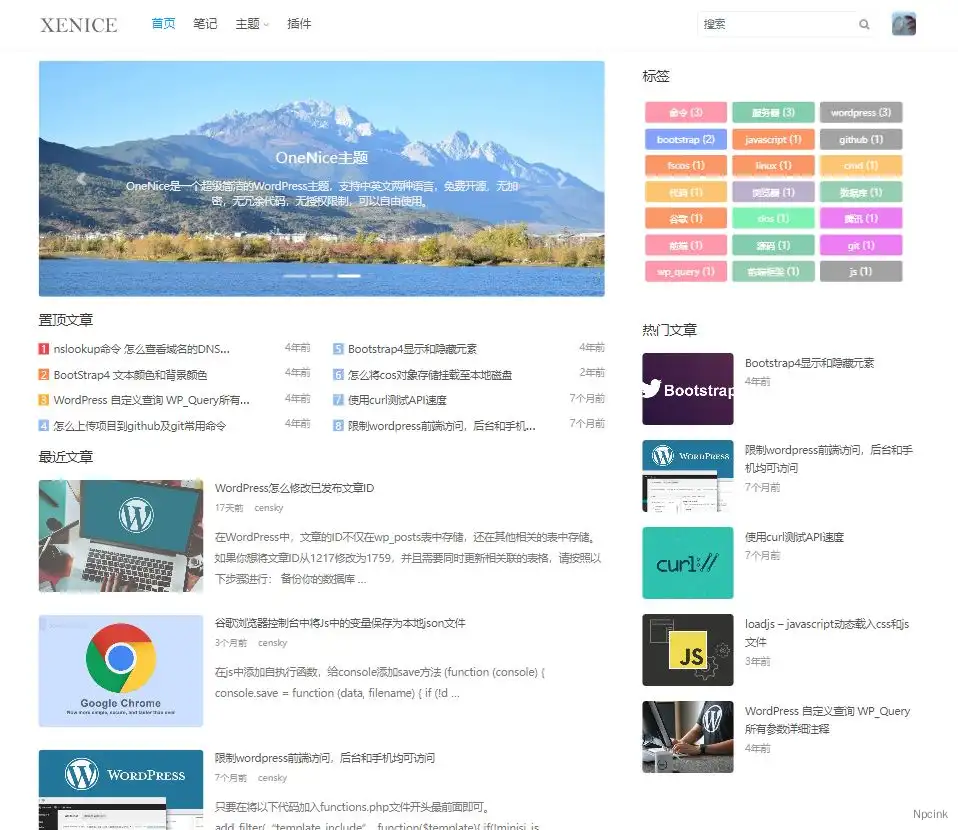Expand the 主题 dropdown in the navigation bar
Viewport: 958px width, 830px height.
tap(251, 23)
